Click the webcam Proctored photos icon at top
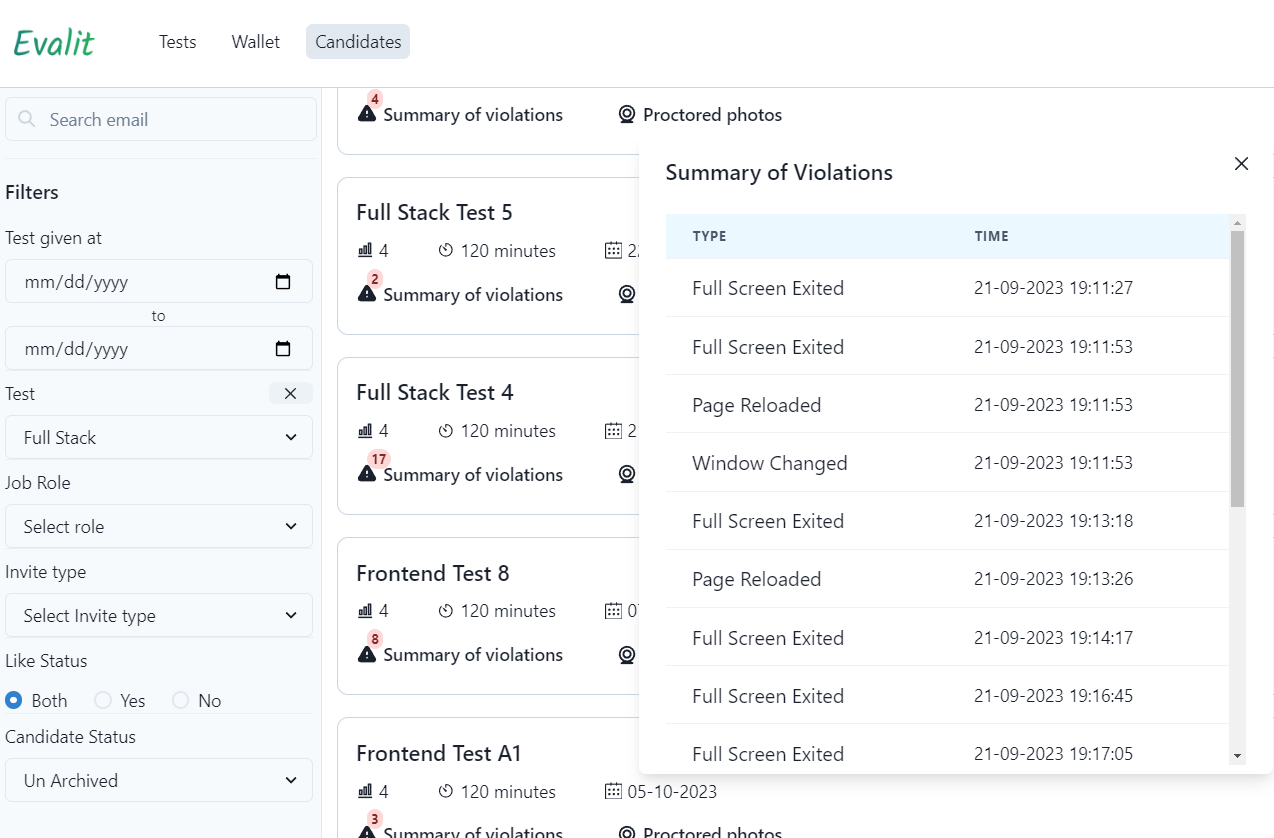The image size is (1274, 838). point(627,115)
